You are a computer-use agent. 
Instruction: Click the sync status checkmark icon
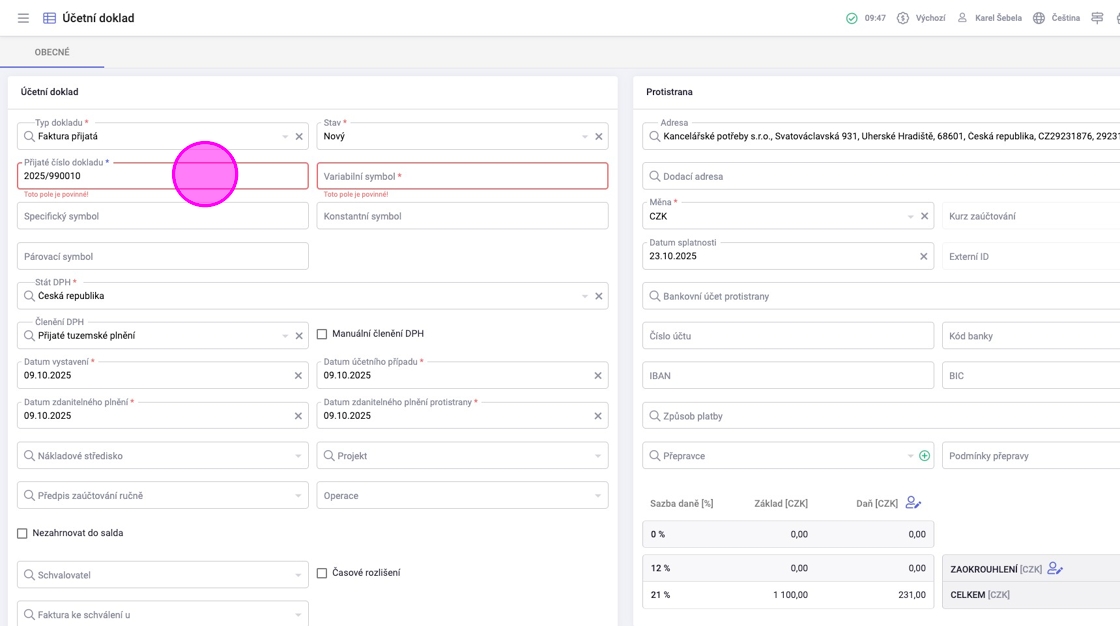(852, 18)
